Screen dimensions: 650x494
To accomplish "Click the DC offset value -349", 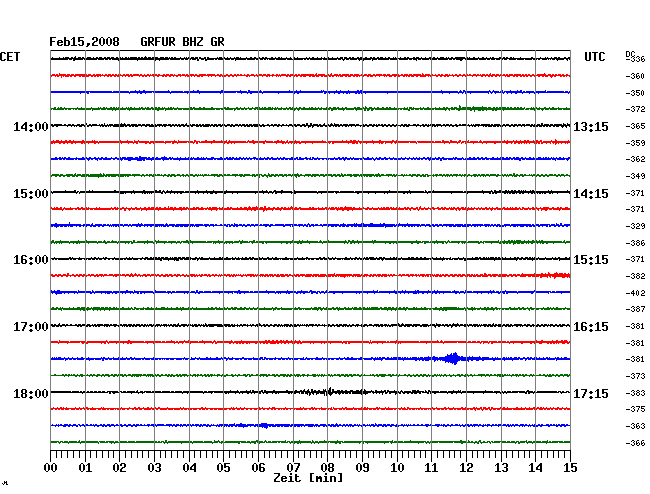I will pos(635,177).
